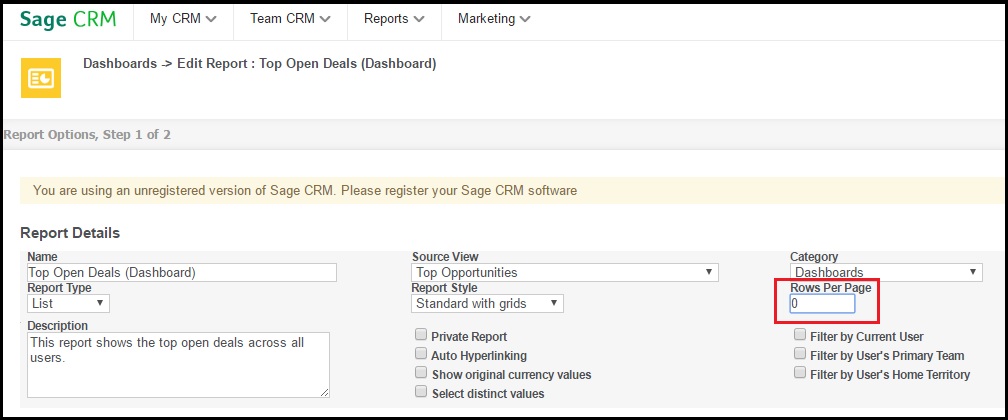The image size is (1008, 420).
Task: Open the Reports menu
Action: pyautogui.click(x=394, y=19)
